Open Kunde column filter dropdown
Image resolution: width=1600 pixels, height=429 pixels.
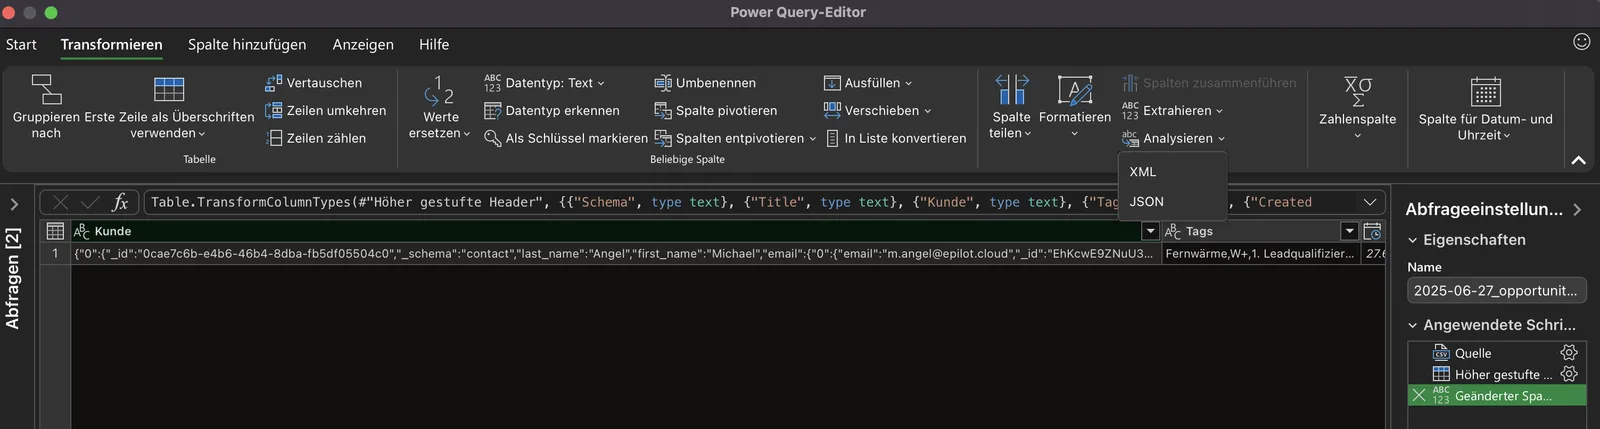(1150, 231)
